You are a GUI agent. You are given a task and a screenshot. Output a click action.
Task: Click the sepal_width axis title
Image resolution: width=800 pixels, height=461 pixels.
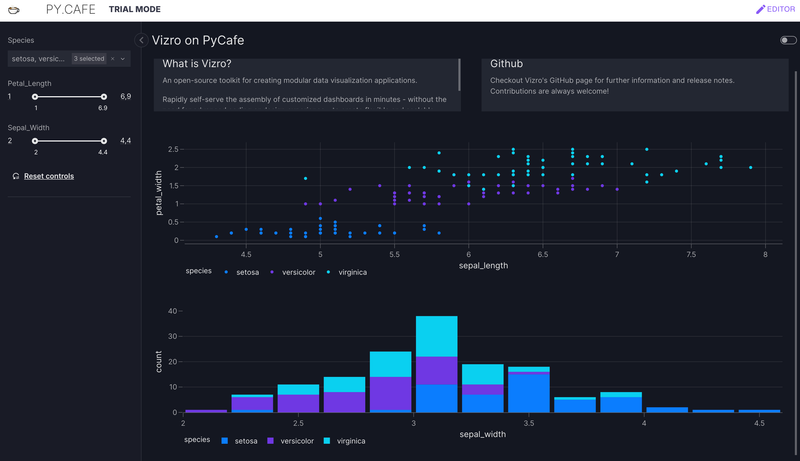(x=483, y=434)
